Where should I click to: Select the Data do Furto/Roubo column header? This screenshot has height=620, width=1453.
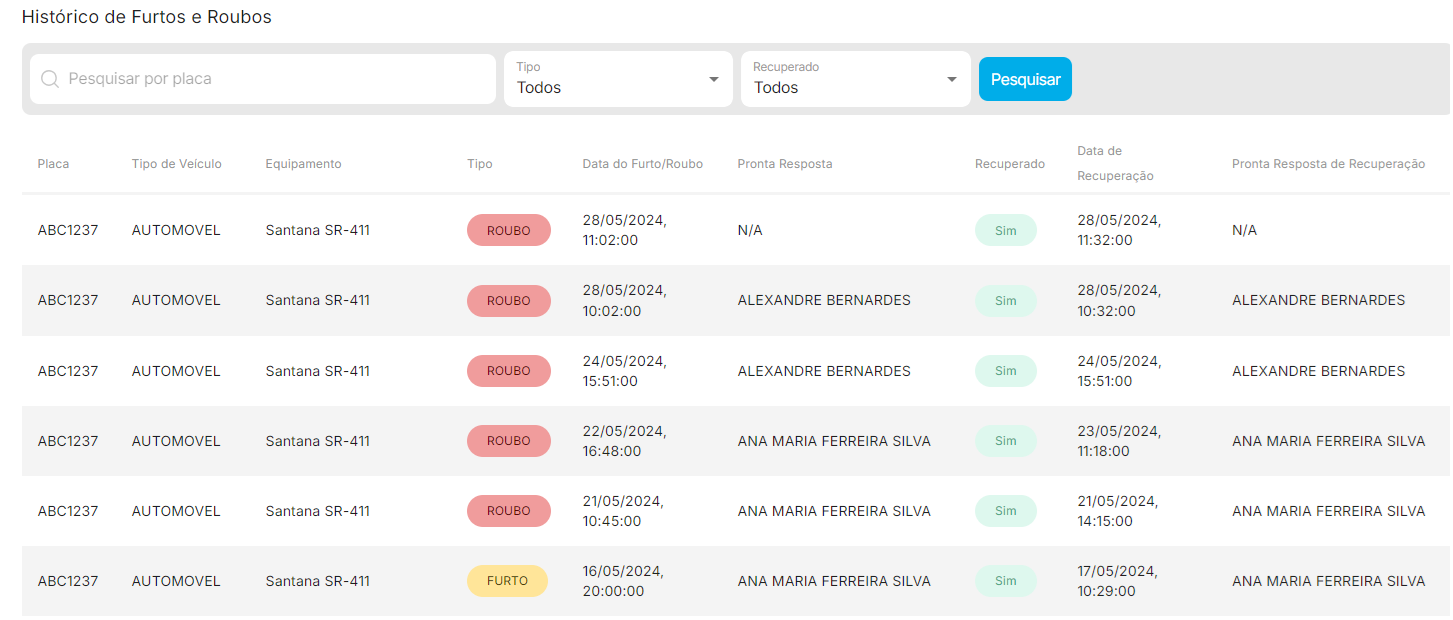tap(643, 164)
